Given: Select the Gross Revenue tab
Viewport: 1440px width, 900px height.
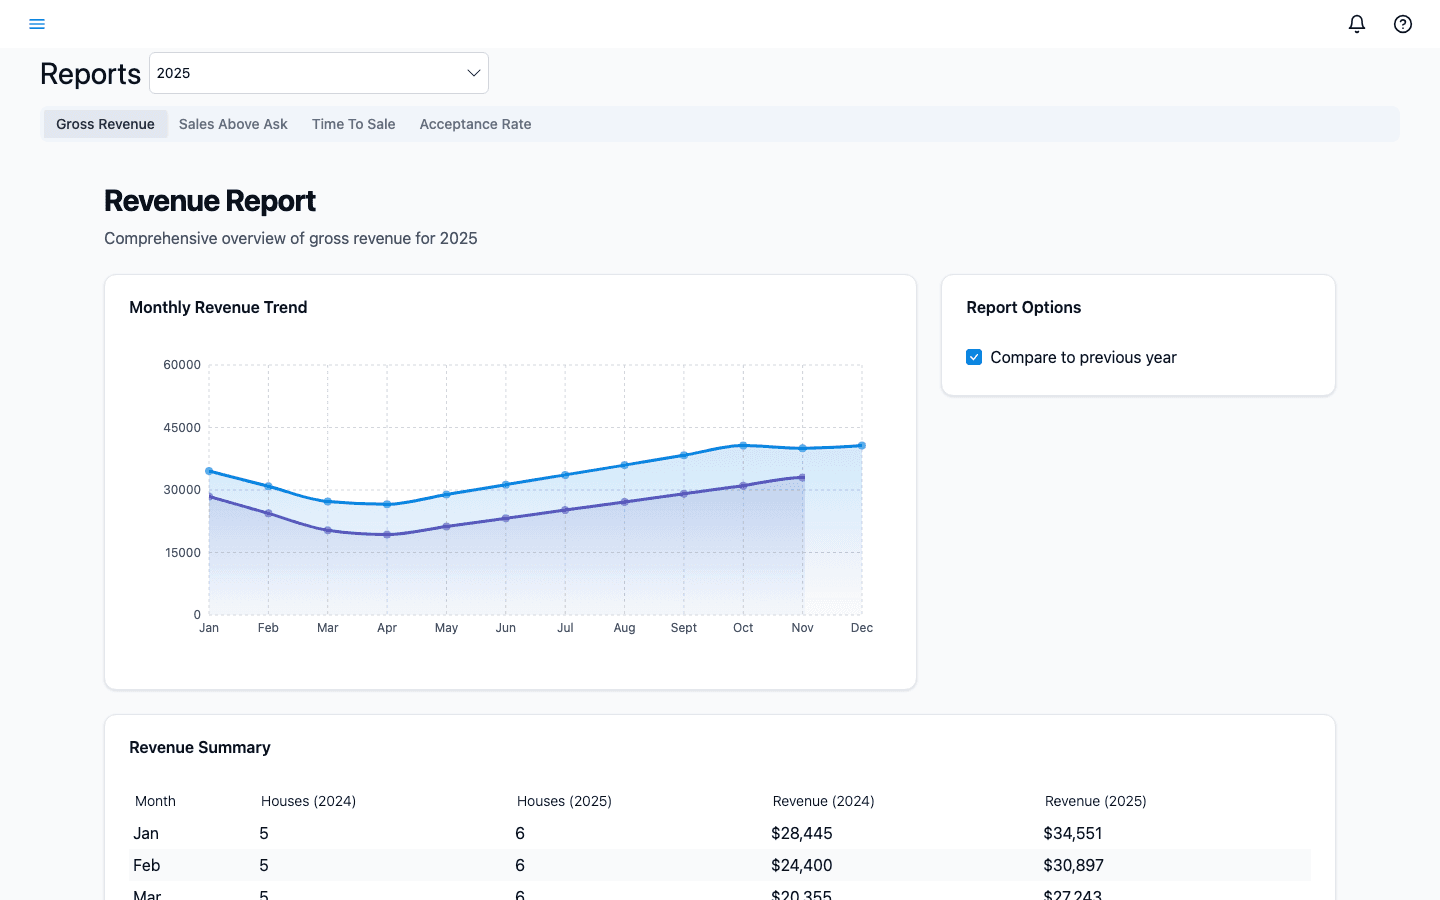Looking at the screenshot, I should (105, 124).
